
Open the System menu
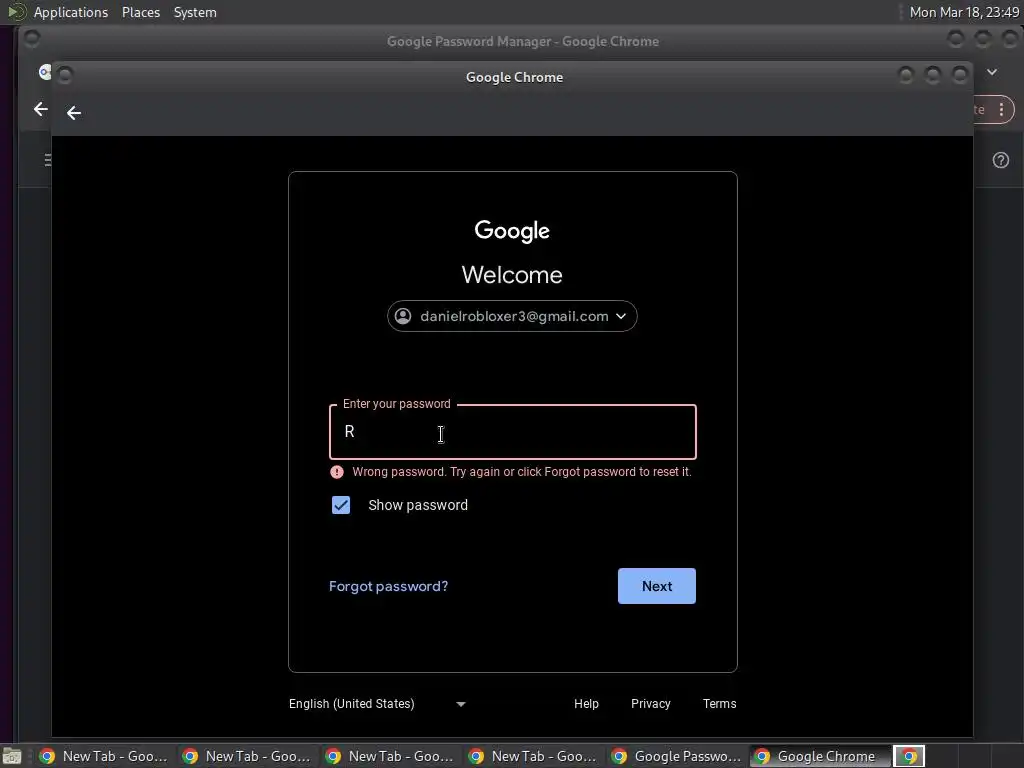(x=195, y=12)
